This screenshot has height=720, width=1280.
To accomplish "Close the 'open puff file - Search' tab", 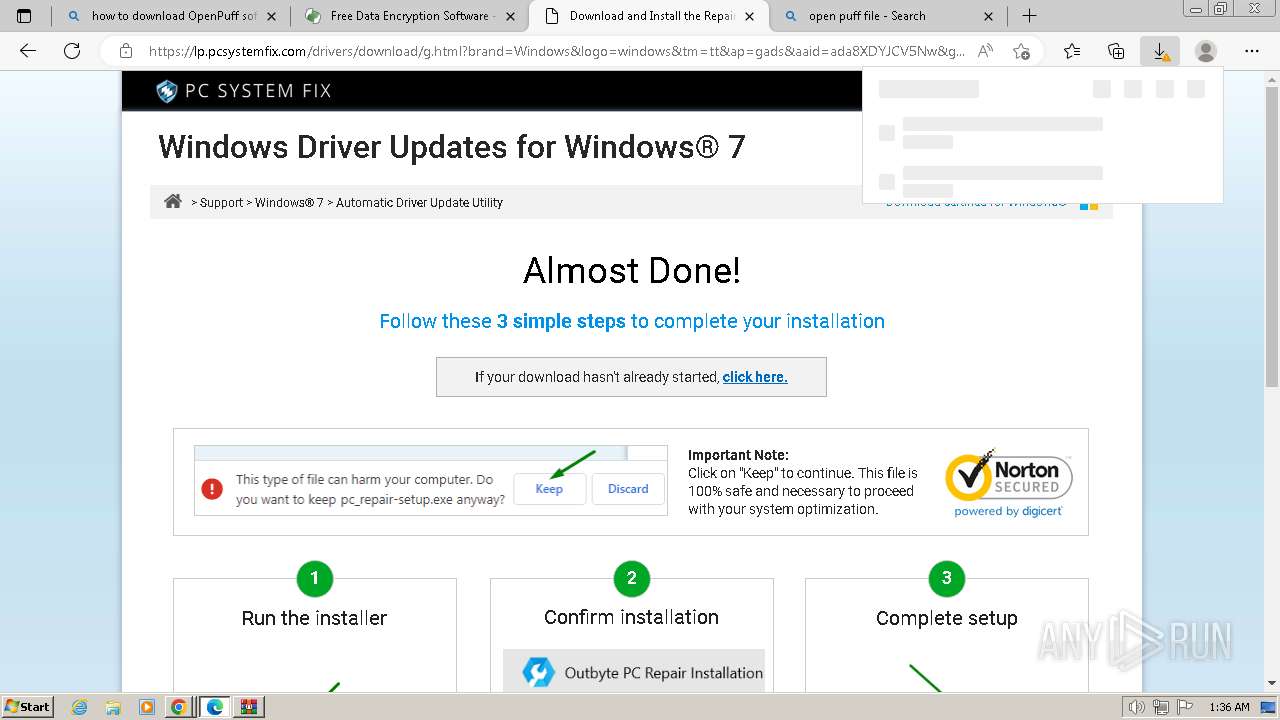I will click(989, 16).
